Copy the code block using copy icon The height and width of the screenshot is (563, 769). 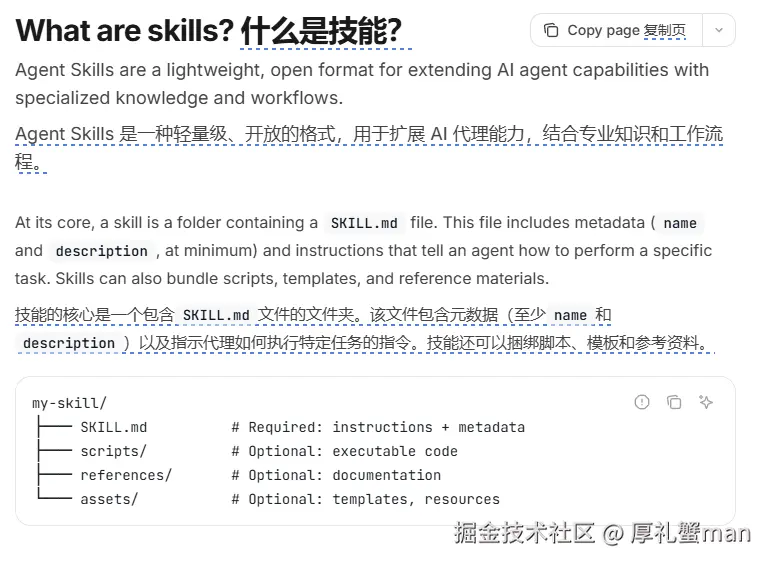pyautogui.click(x=674, y=402)
